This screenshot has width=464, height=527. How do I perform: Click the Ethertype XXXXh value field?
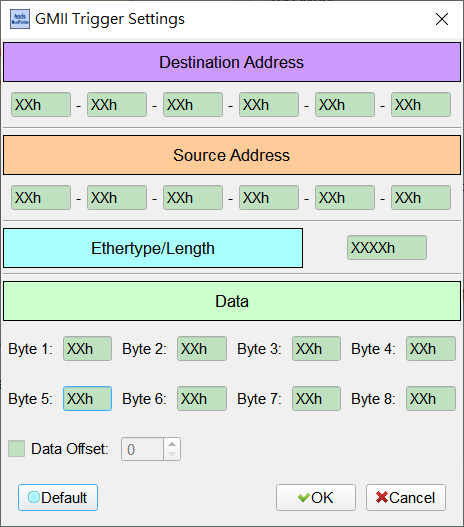click(x=387, y=248)
